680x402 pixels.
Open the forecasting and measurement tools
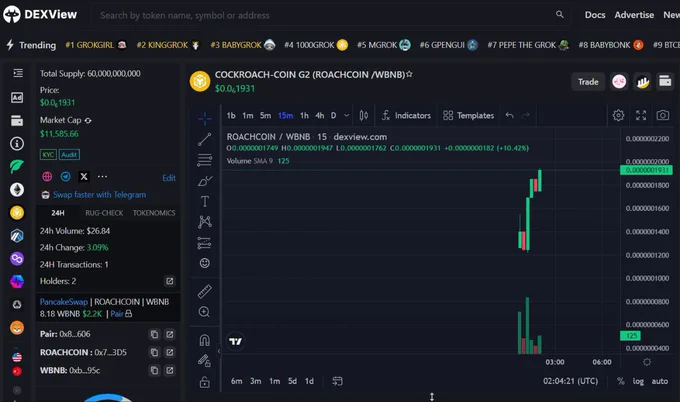pyautogui.click(x=205, y=243)
